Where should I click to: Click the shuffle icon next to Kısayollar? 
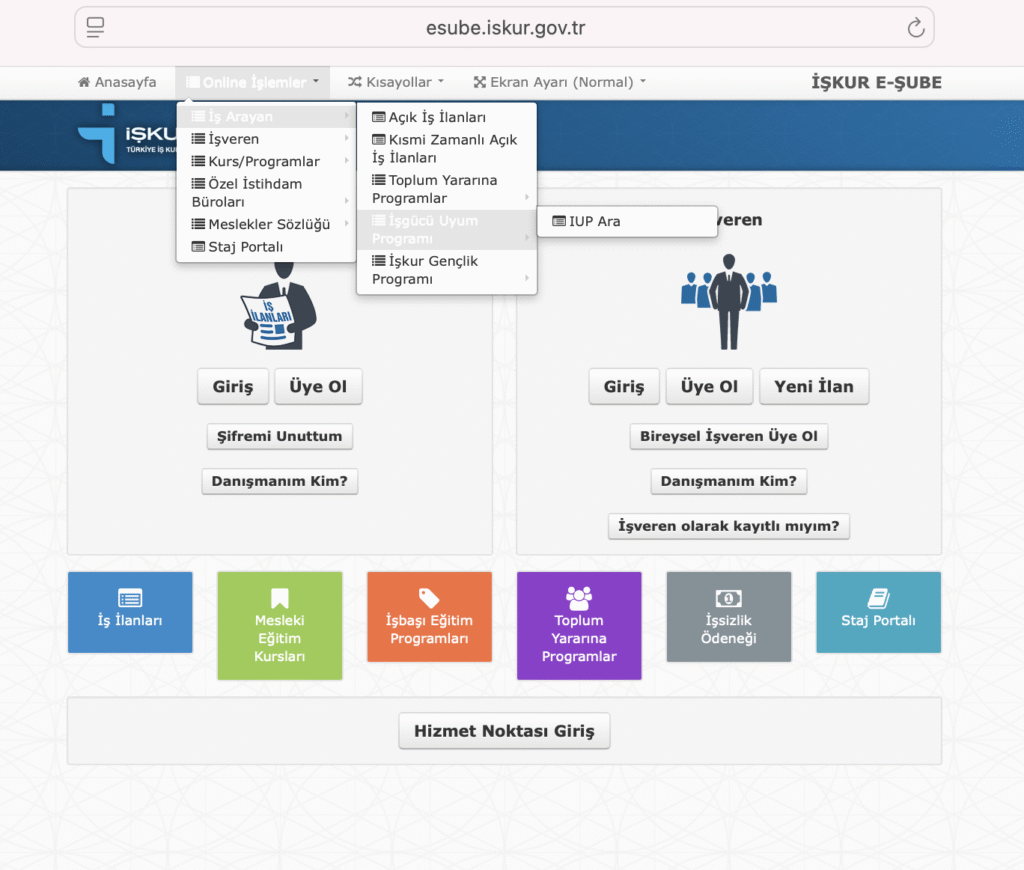click(355, 82)
